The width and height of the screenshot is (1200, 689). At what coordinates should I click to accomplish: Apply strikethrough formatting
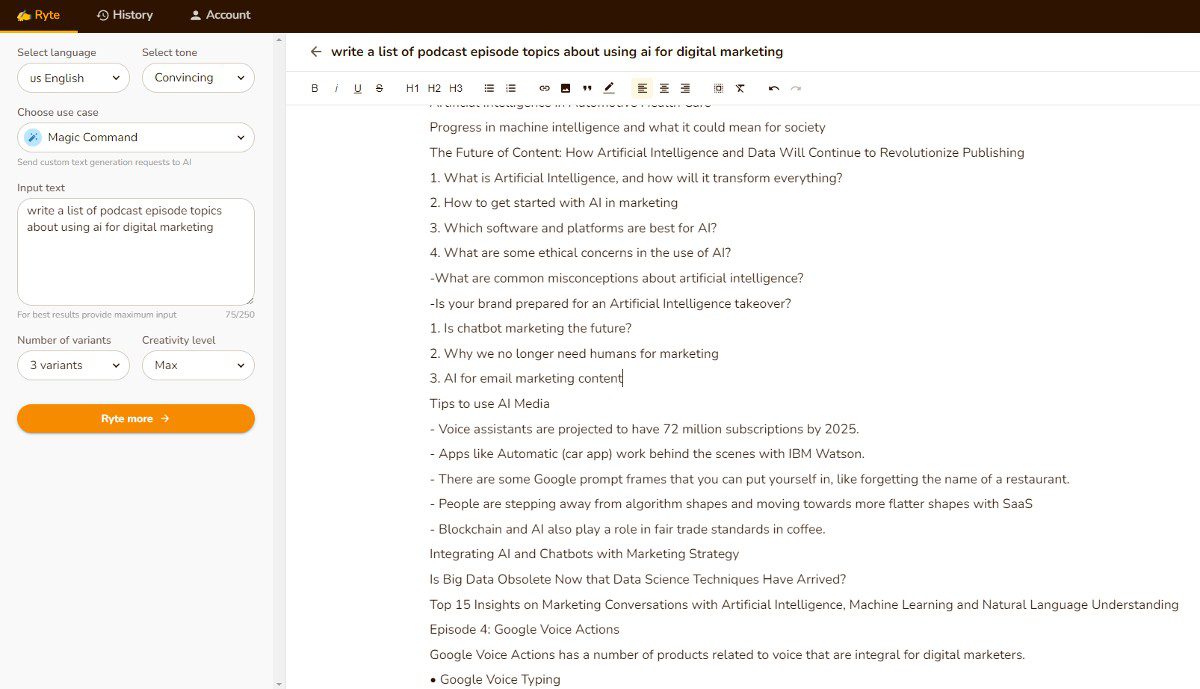pyautogui.click(x=379, y=88)
